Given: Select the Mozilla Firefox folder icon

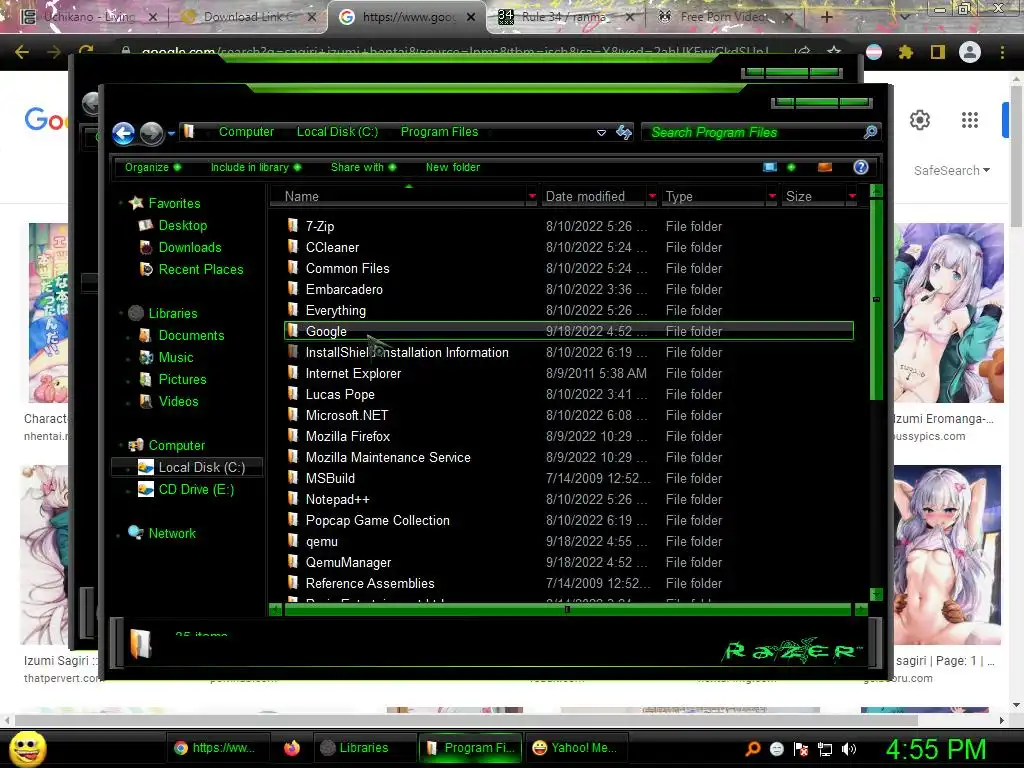Looking at the screenshot, I should [x=293, y=436].
